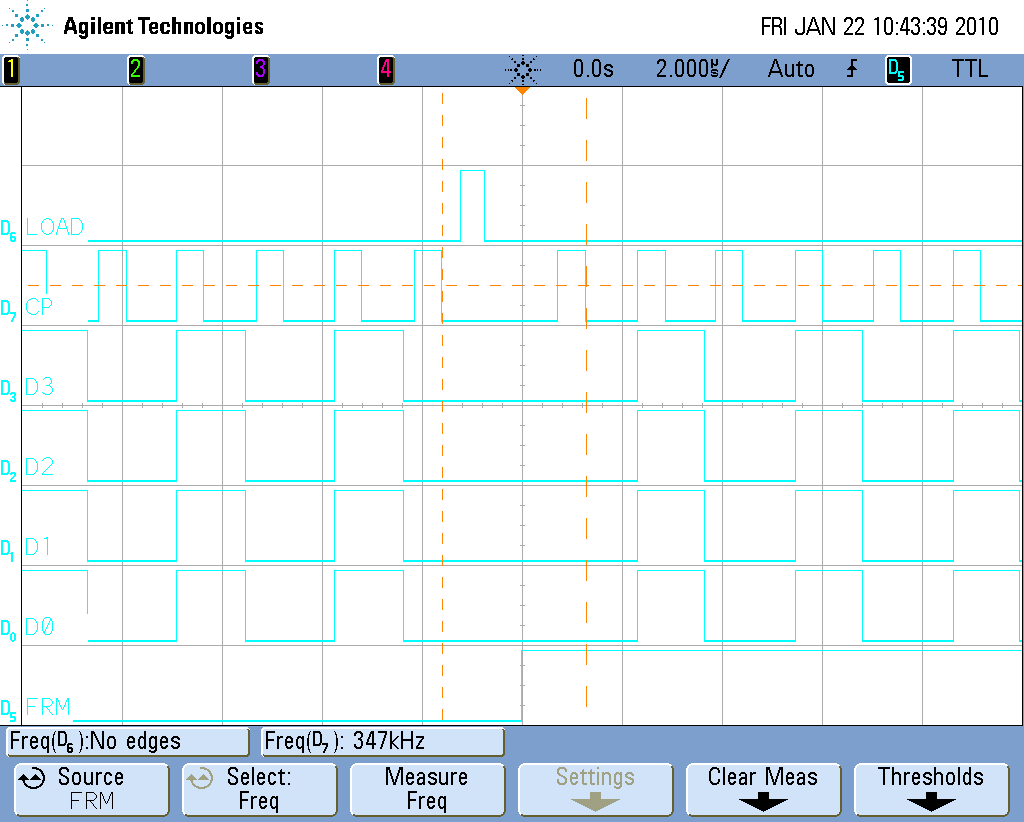Select the CP channel label
Image resolution: width=1024 pixels, height=822 pixels.
coord(39,307)
